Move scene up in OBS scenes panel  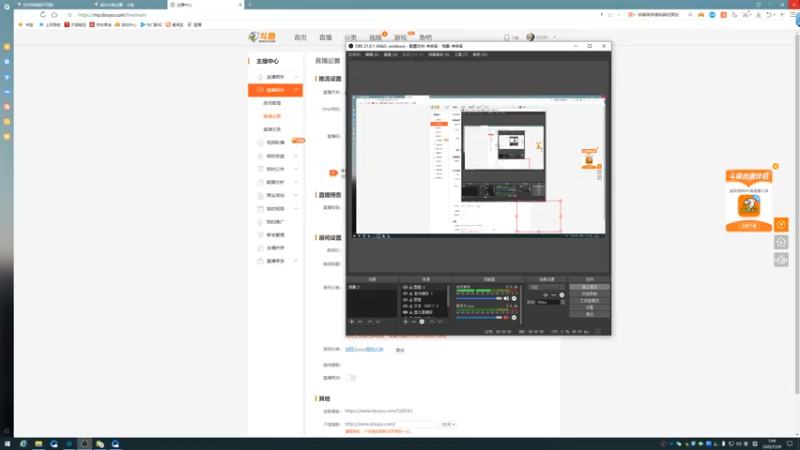[x=370, y=322]
